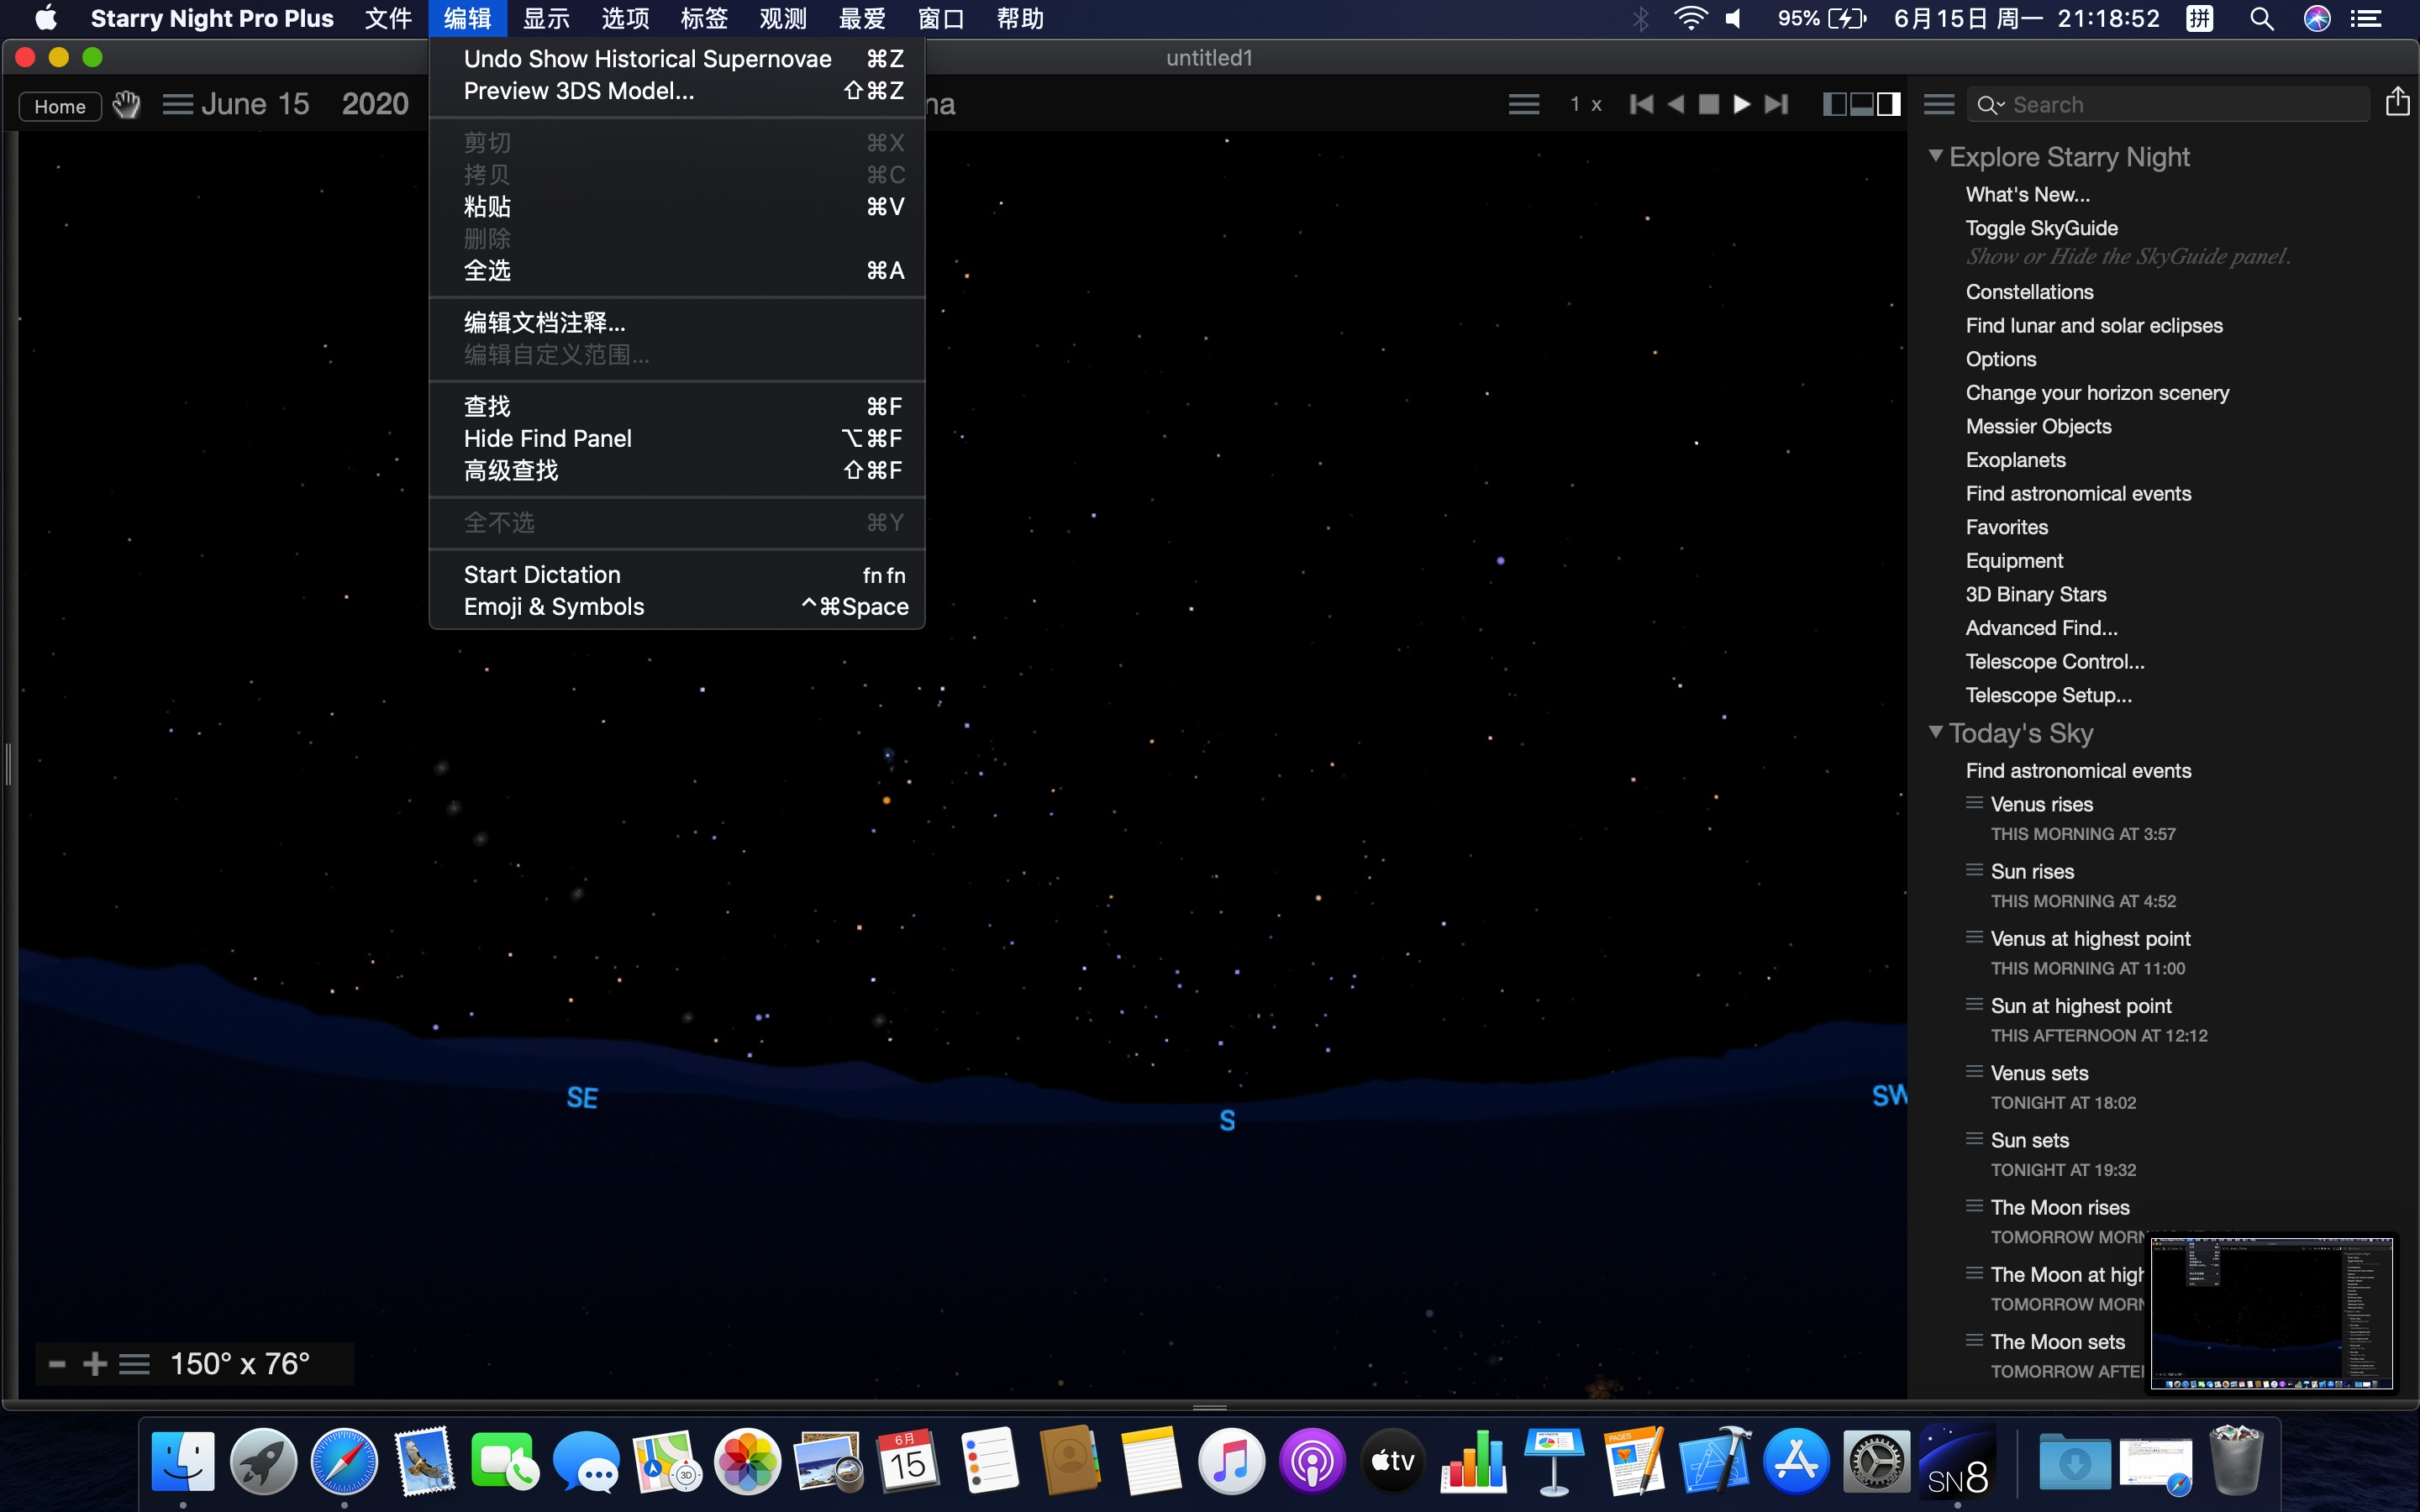Collapse Today's Sky section
Screen dimensions: 2420x1512
(1936, 732)
